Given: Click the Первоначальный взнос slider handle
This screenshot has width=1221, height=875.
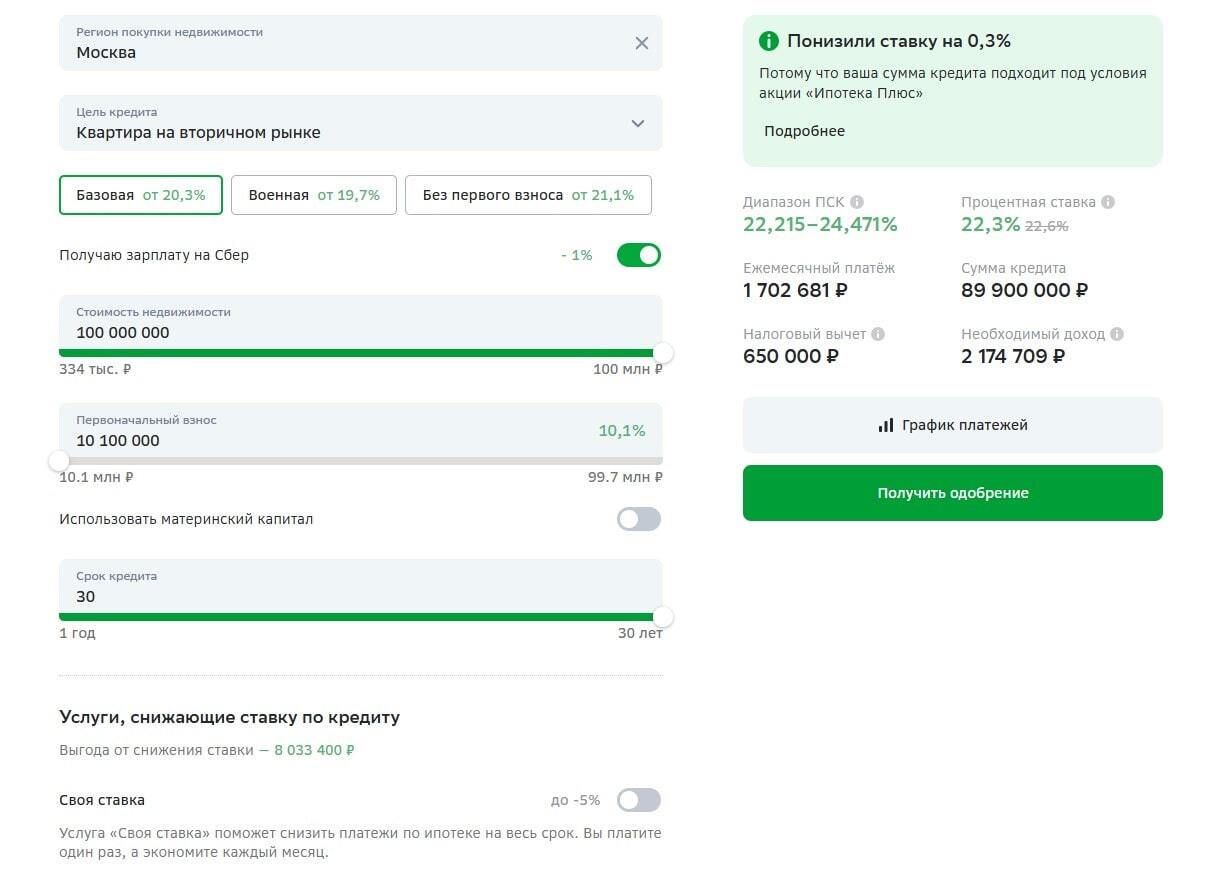Looking at the screenshot, I should (59, 461).
